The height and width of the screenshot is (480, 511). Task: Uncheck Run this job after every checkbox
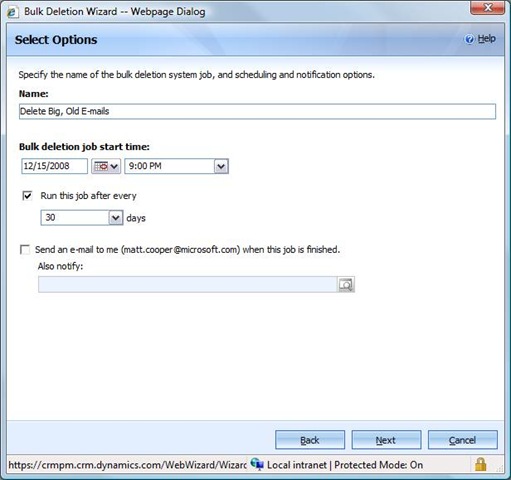[x=27, y=195]
